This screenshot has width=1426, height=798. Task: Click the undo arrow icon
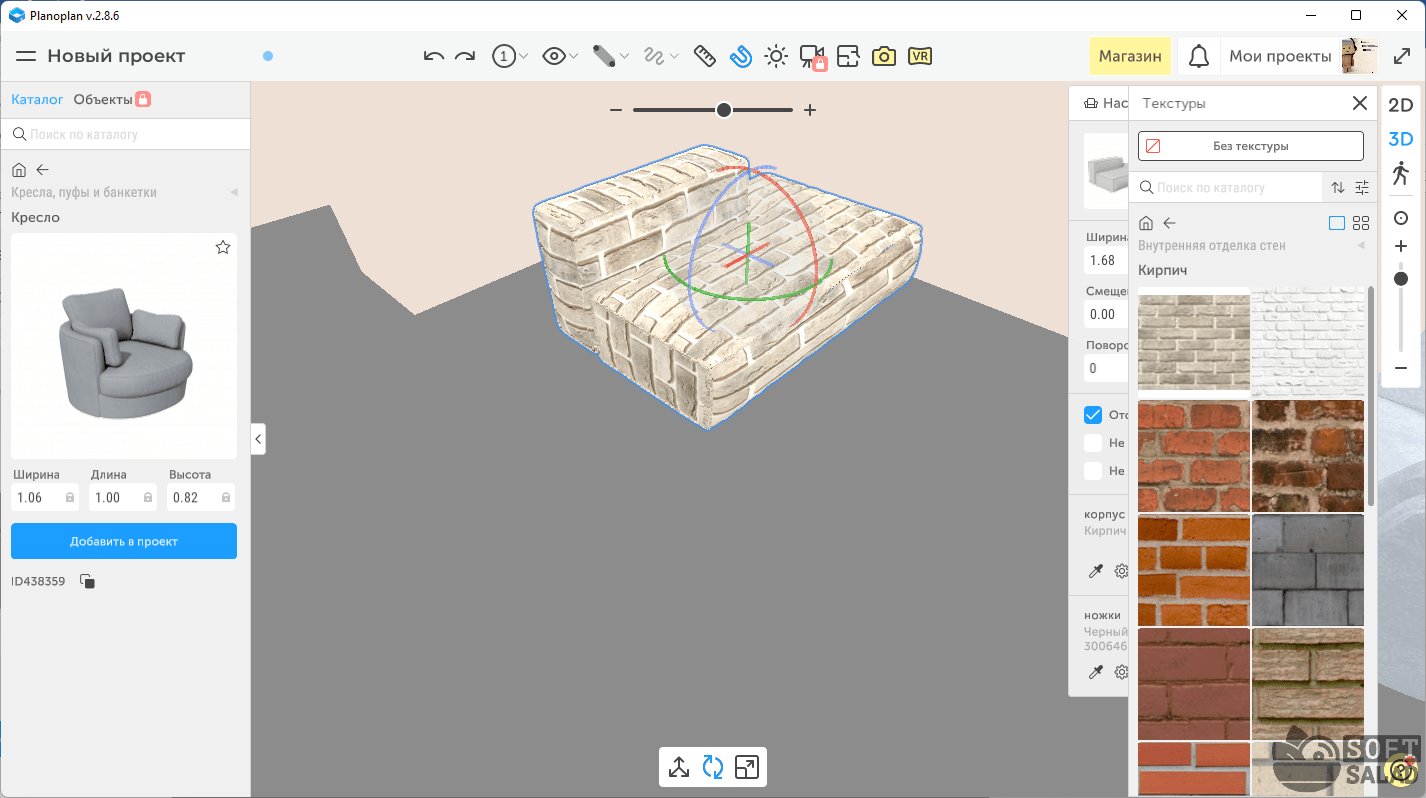click(x=433, y=57)
